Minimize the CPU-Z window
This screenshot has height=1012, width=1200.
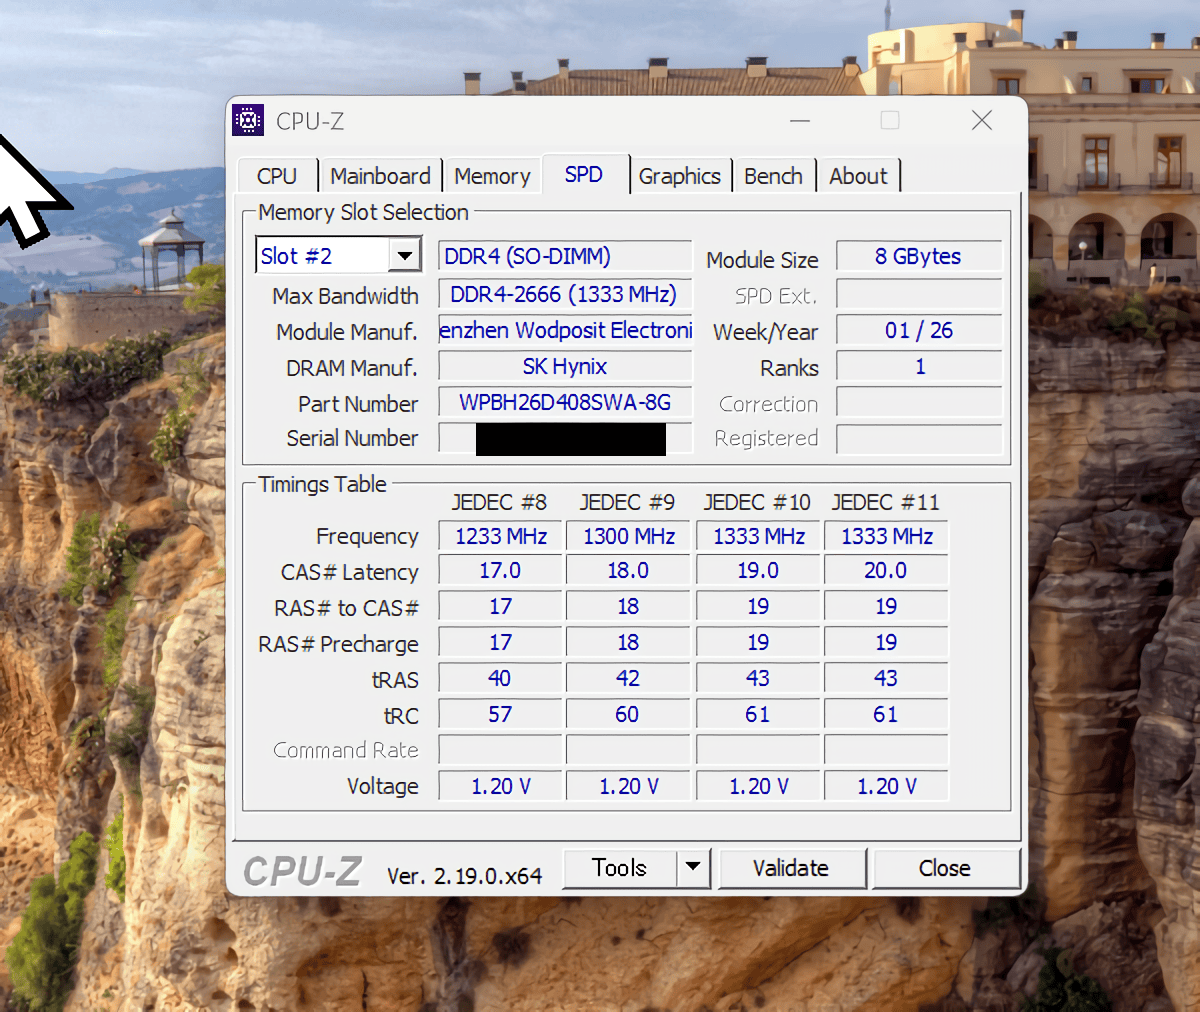click(800, 120)
